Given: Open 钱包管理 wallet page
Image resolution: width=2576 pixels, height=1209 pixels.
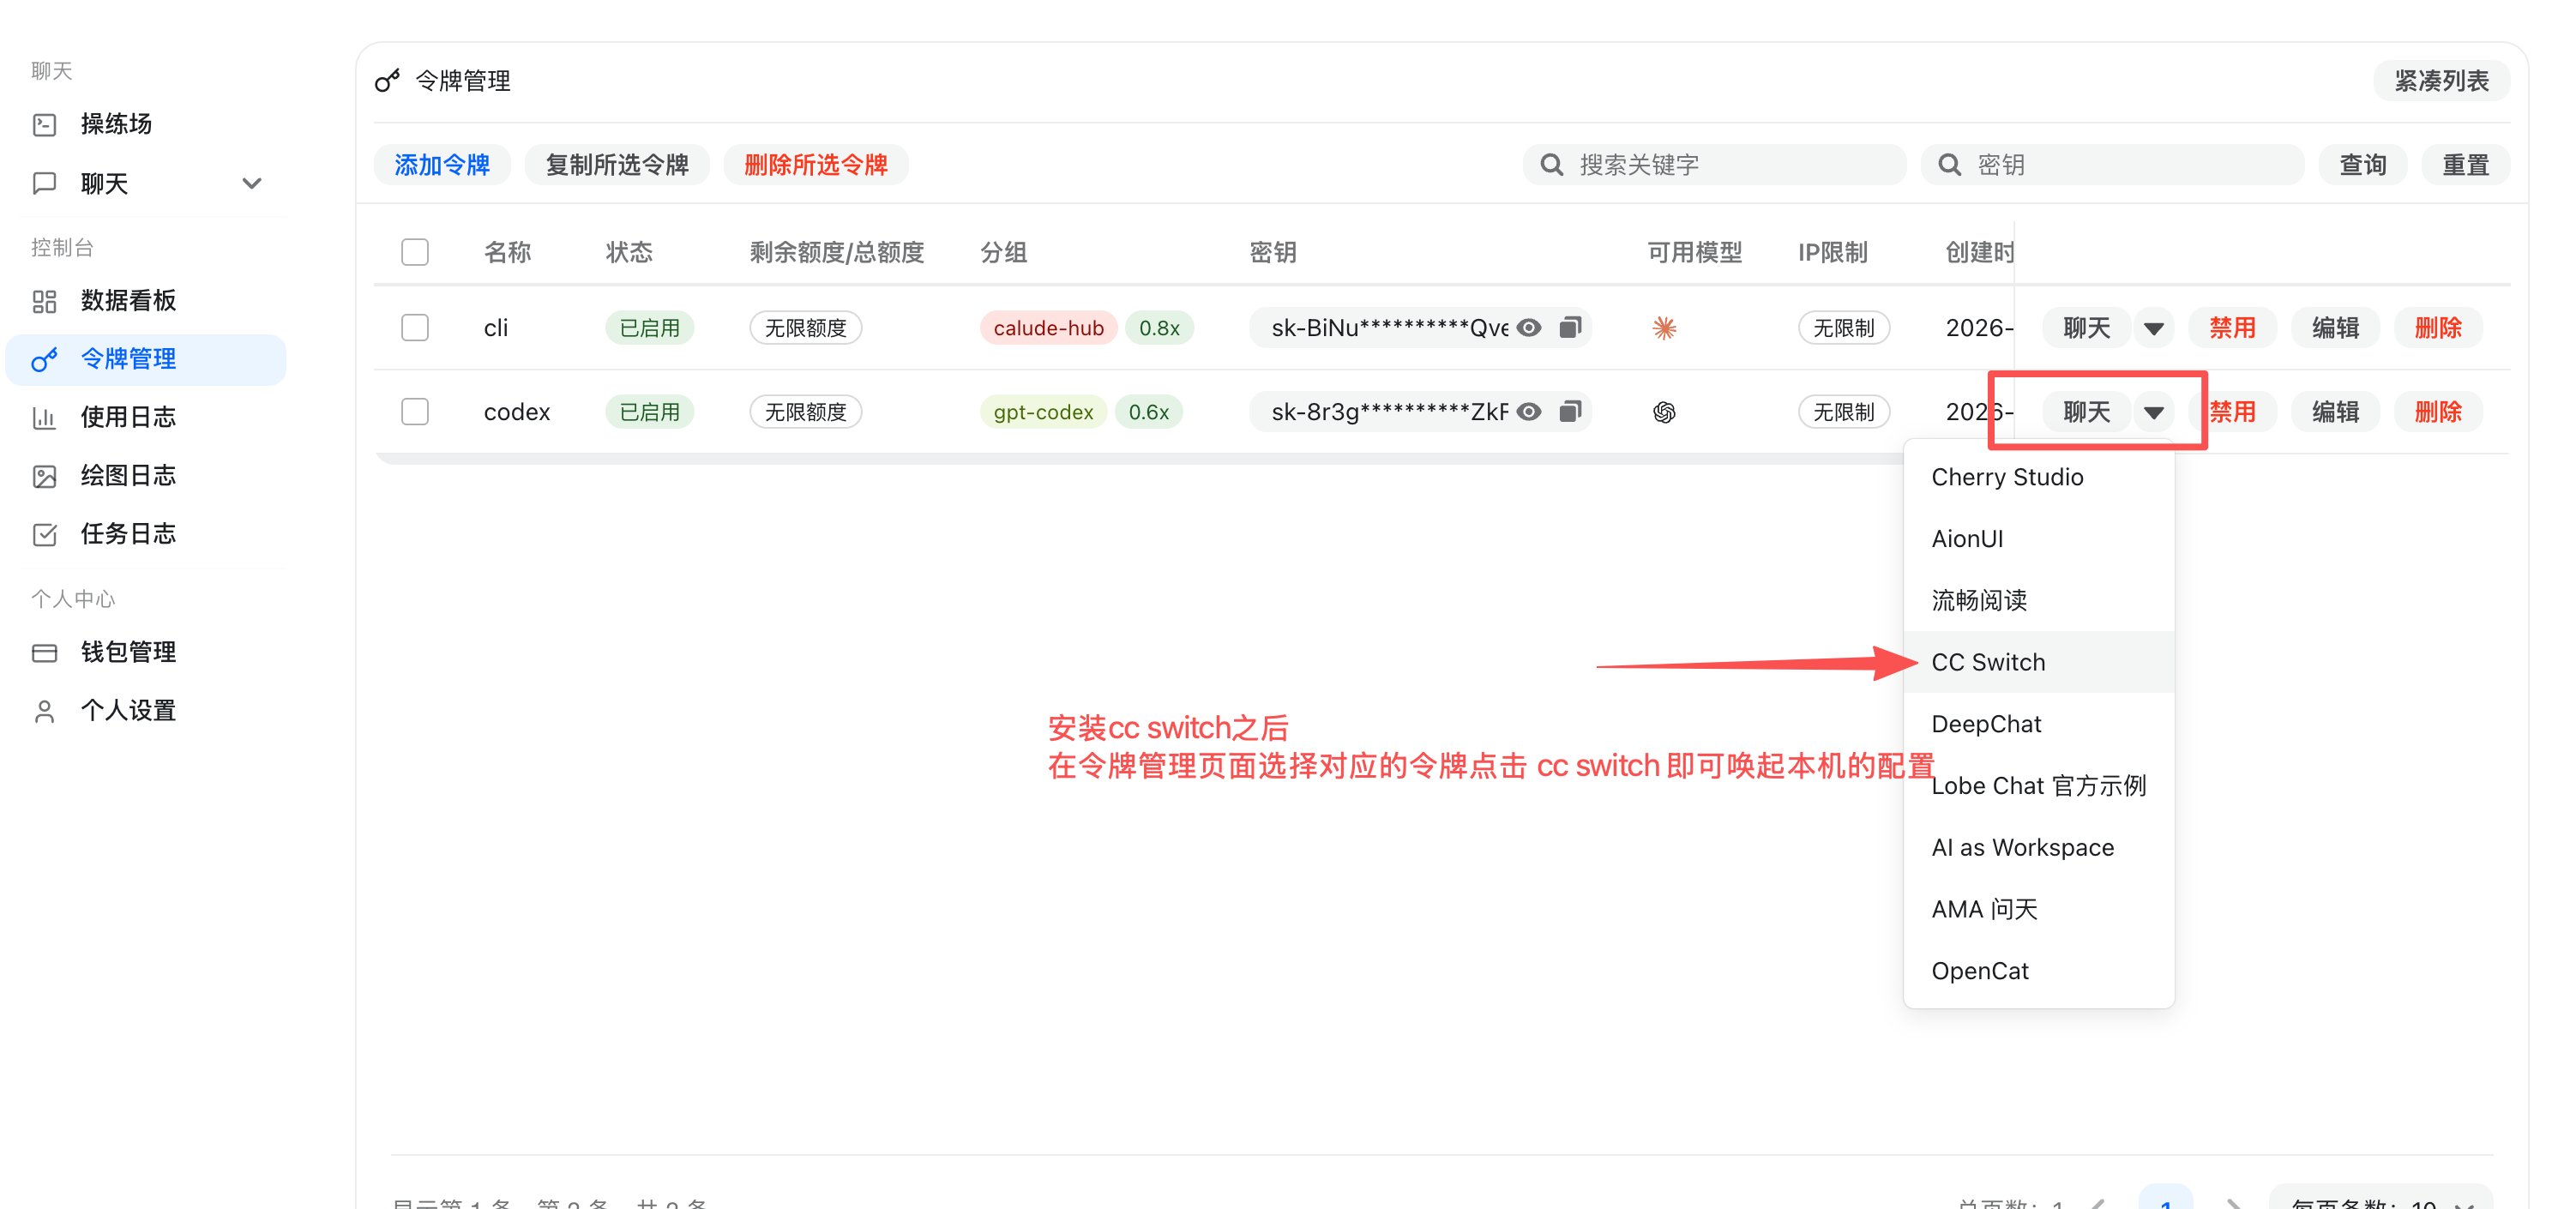Looking at the screenshot, I should [x=145, y=652].
